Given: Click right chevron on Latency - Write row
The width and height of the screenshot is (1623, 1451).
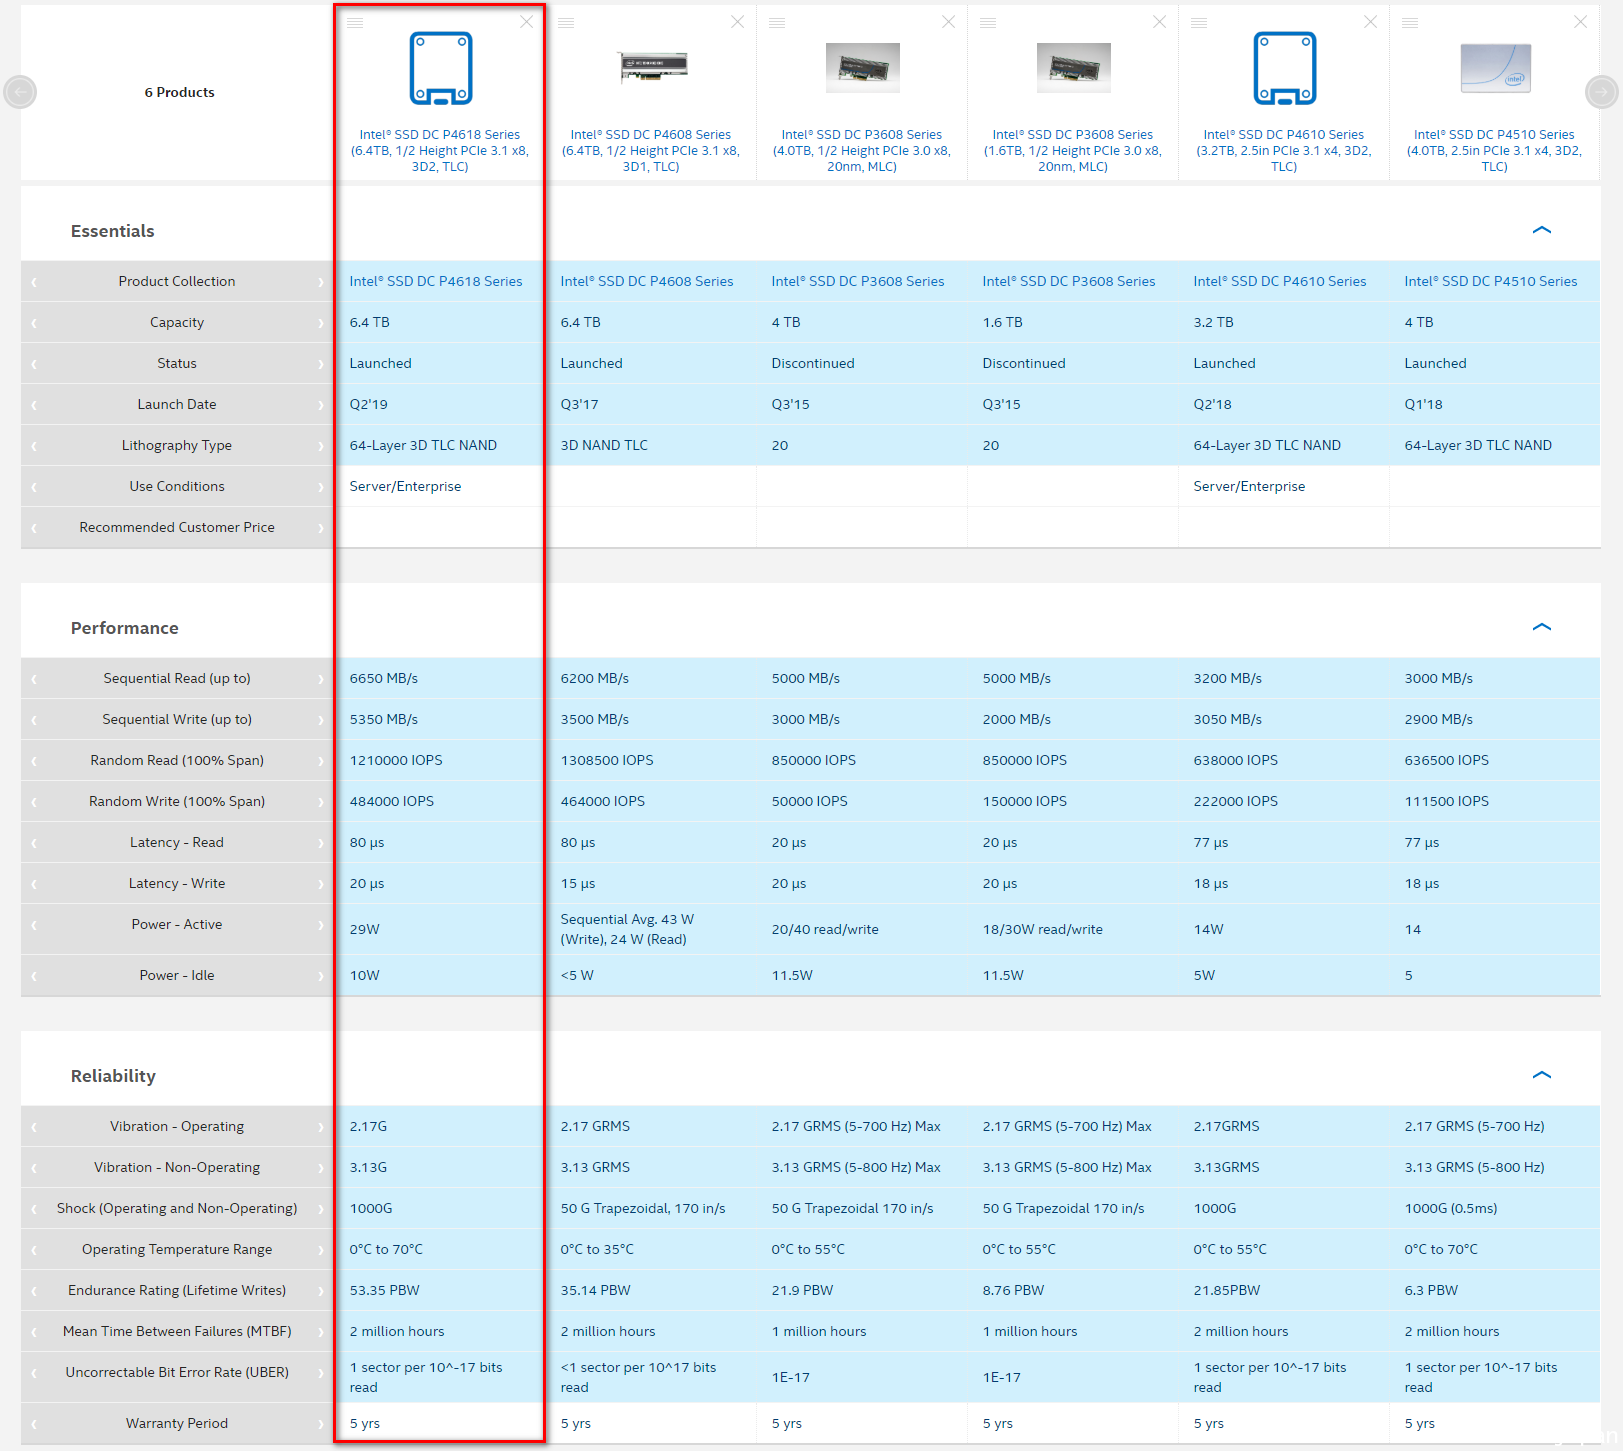Looking at the screenshot, I should [321, 884].
